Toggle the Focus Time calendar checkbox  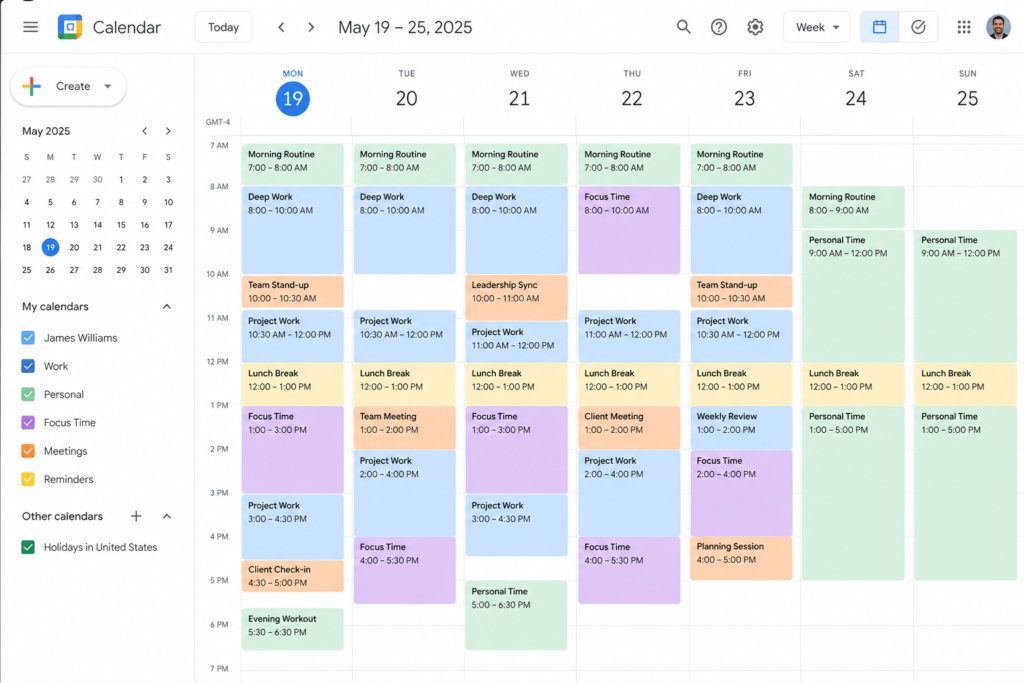pyautogui.click(x=28, y=422)
